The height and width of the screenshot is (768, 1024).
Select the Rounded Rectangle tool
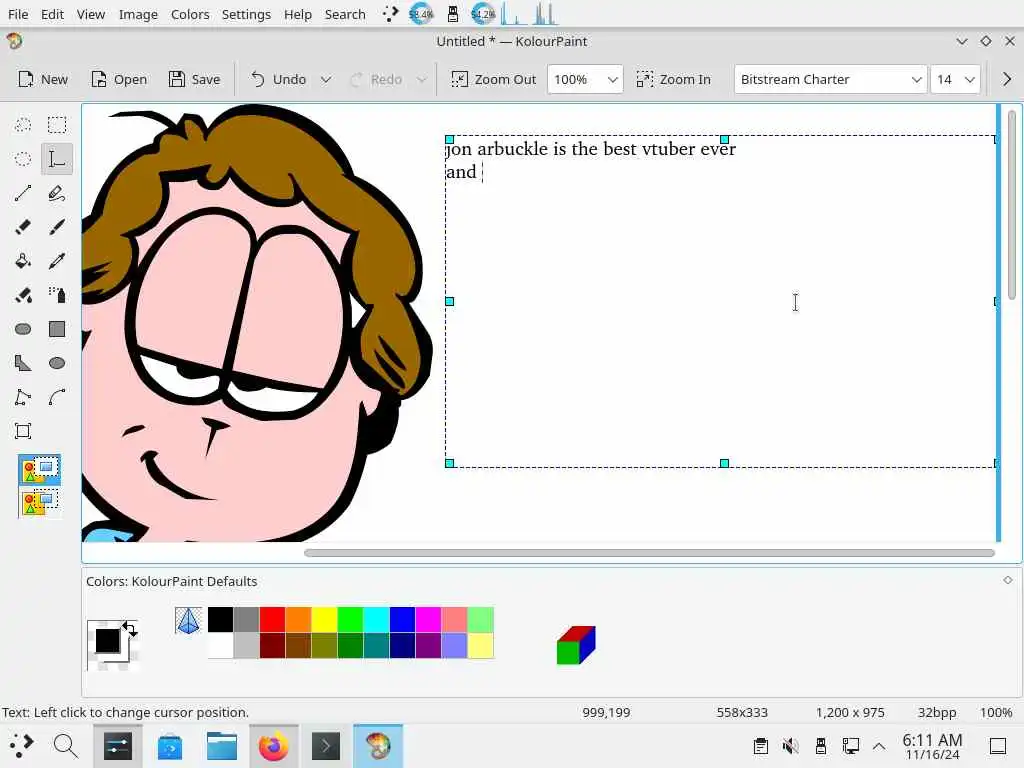(x=23, y=328)
